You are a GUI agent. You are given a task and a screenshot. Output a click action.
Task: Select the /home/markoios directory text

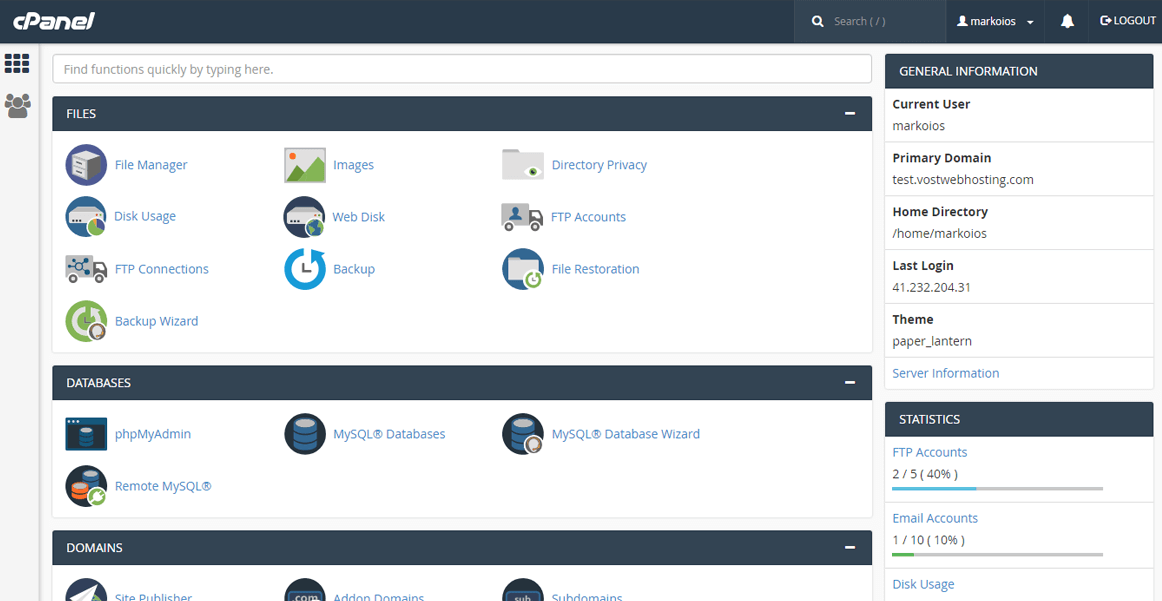coord(939,233)
